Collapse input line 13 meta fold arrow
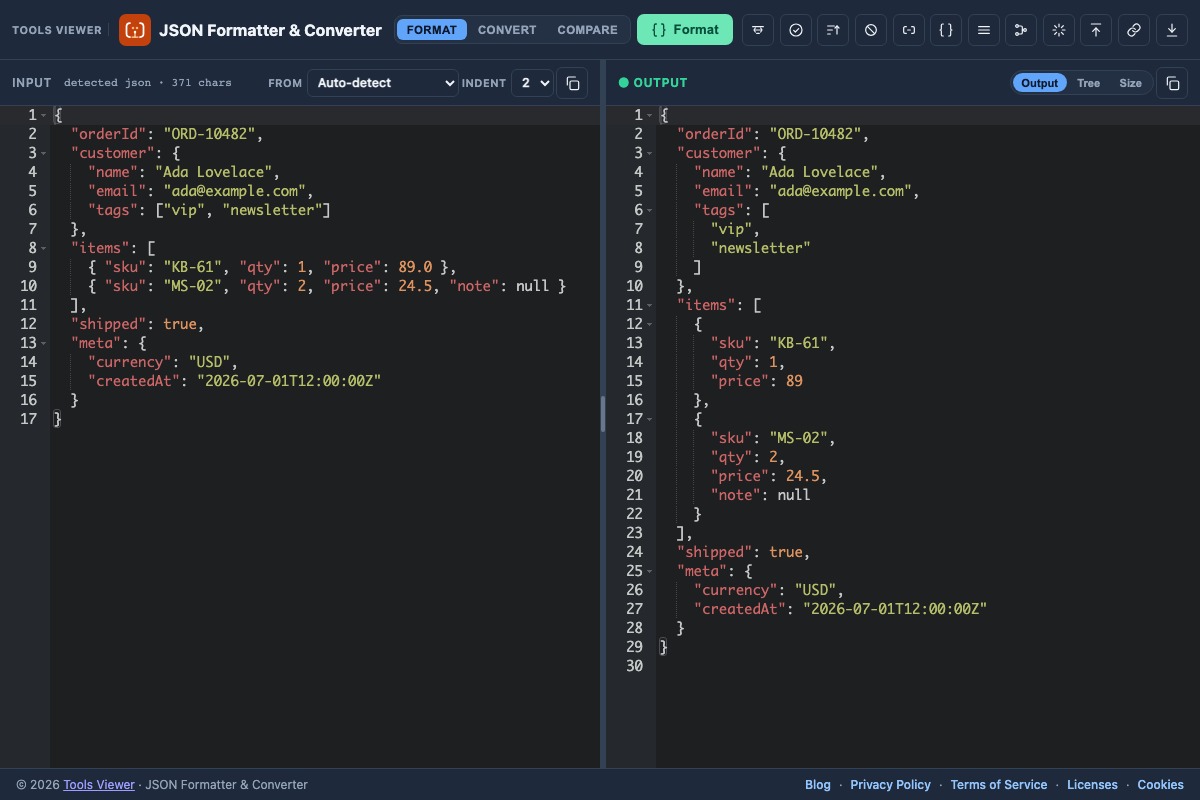 (44, 343)
